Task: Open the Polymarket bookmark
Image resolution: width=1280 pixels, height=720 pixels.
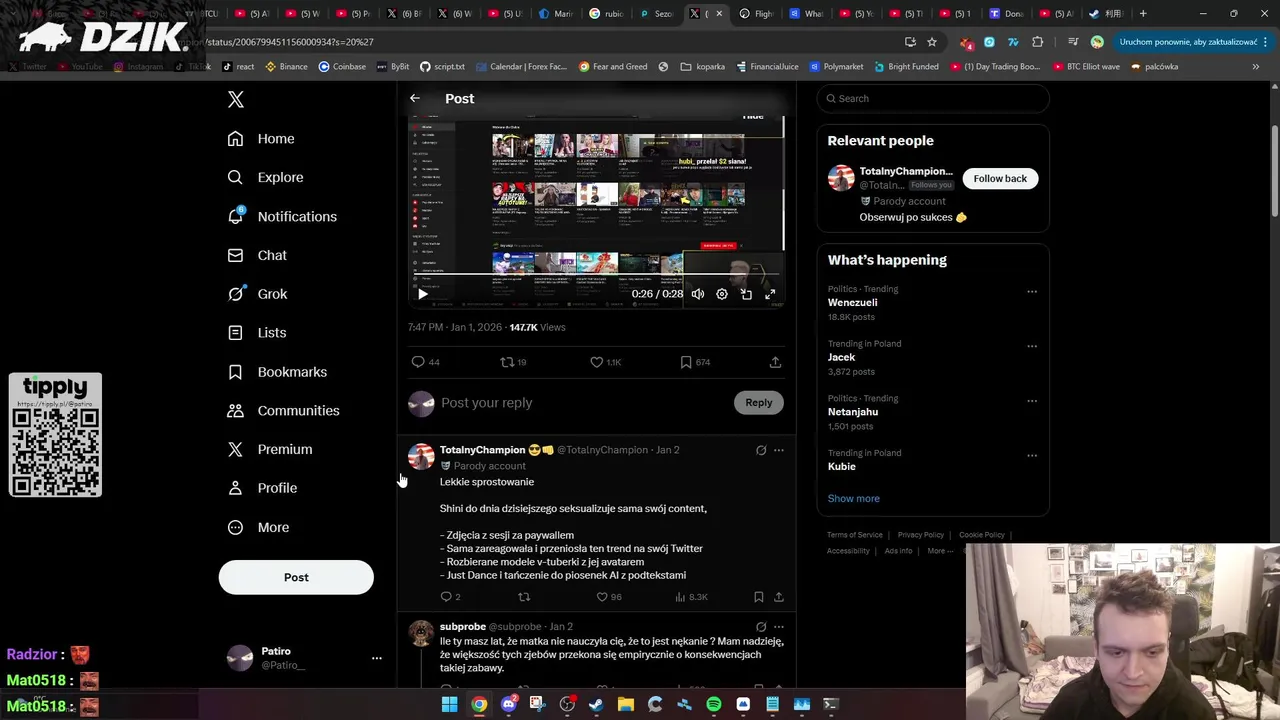Action: 836,67
